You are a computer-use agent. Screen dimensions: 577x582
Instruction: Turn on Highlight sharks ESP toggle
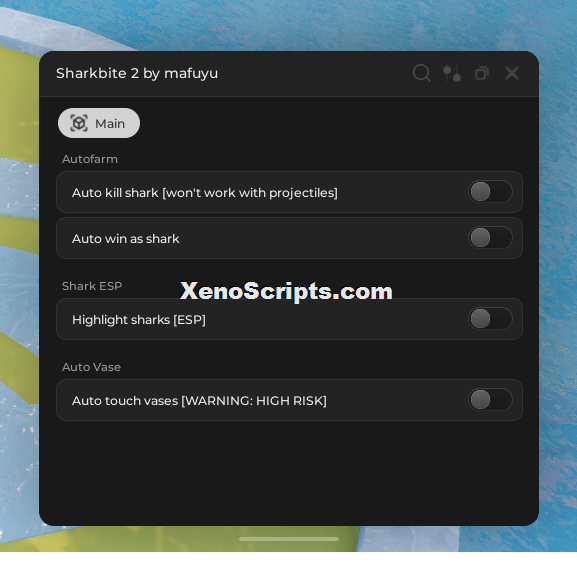coord(490,319)
